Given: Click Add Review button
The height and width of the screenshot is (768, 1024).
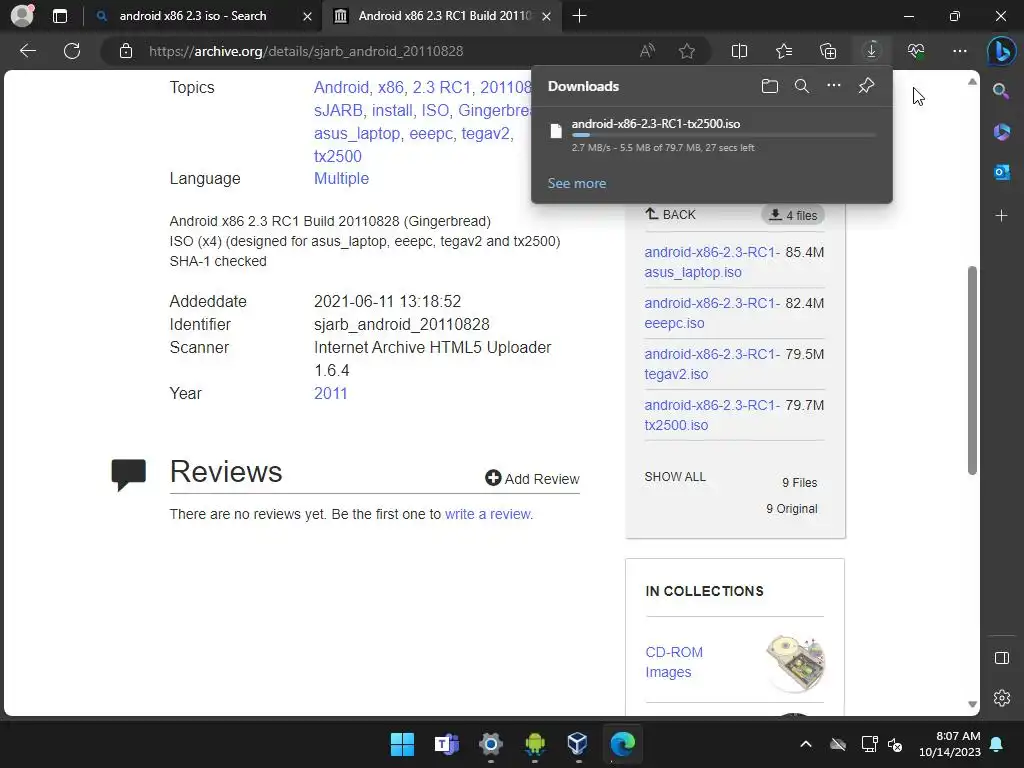Looking at the screenshot, I should point(532,479).
